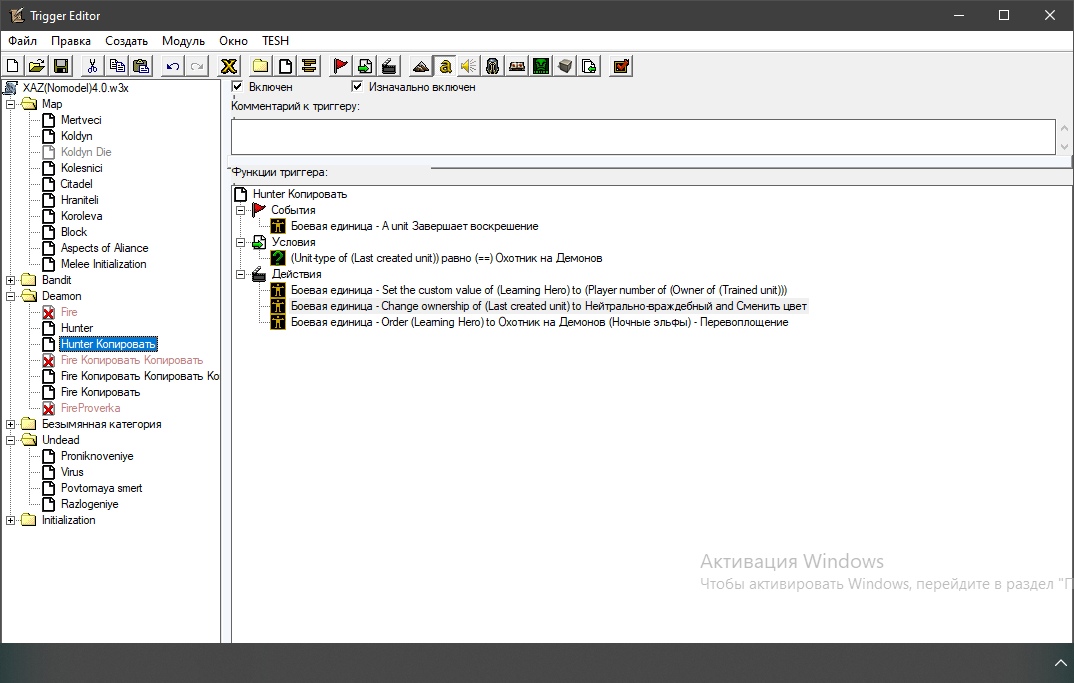Screen dimensions: 1074x683
Task: Expand the Безымянная категория folder
Action: [x=10, y=424]
